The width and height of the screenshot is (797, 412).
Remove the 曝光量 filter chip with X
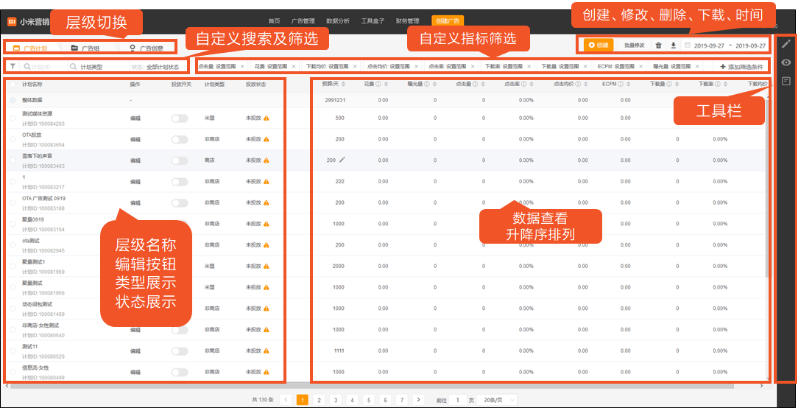click(697, 66)
